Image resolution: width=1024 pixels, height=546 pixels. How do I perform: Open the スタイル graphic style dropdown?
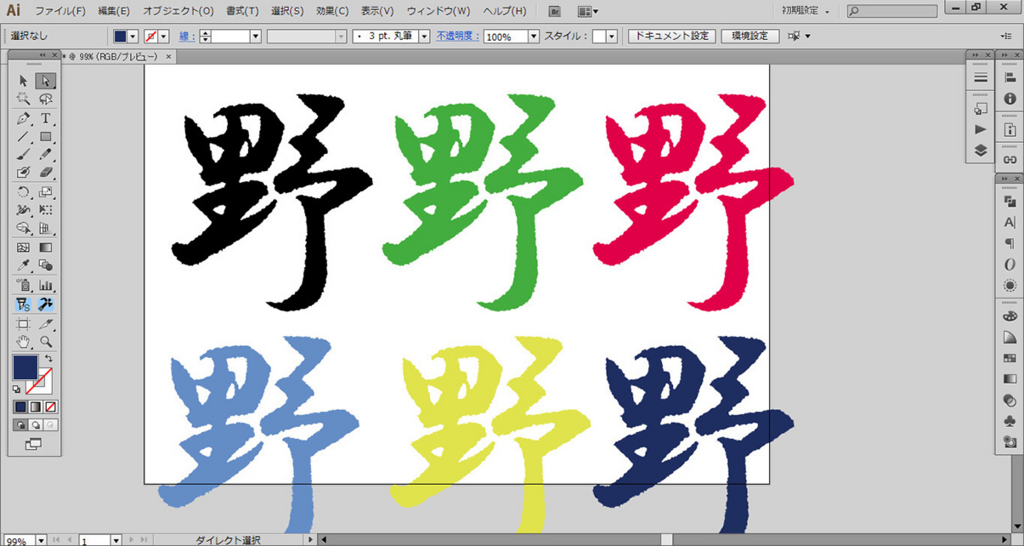(x=612, y=37)
